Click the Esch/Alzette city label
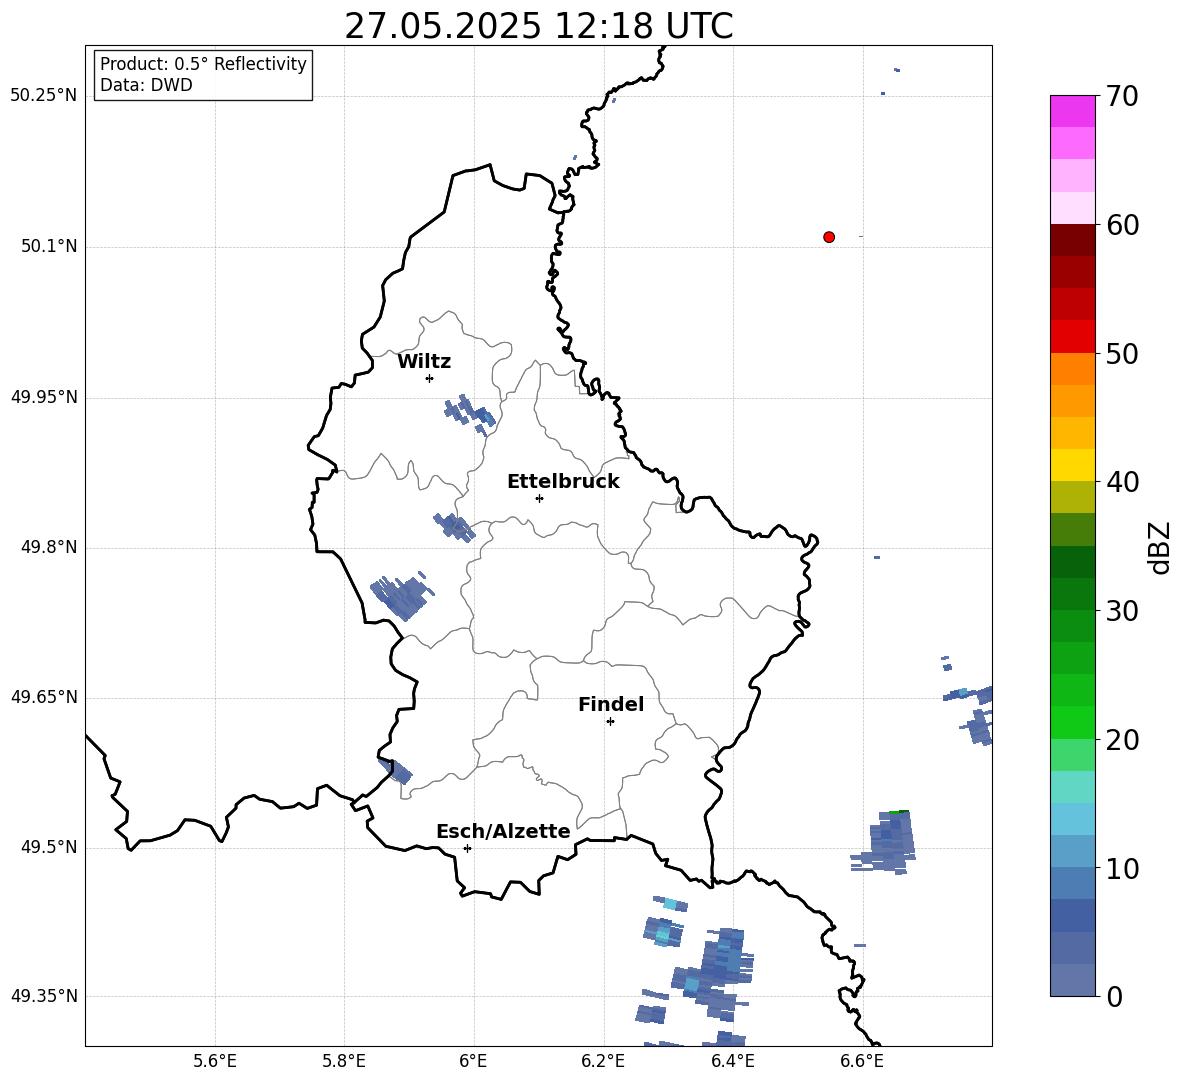The height and width of the screenshot is (1081, 1184). click(504, 831)
